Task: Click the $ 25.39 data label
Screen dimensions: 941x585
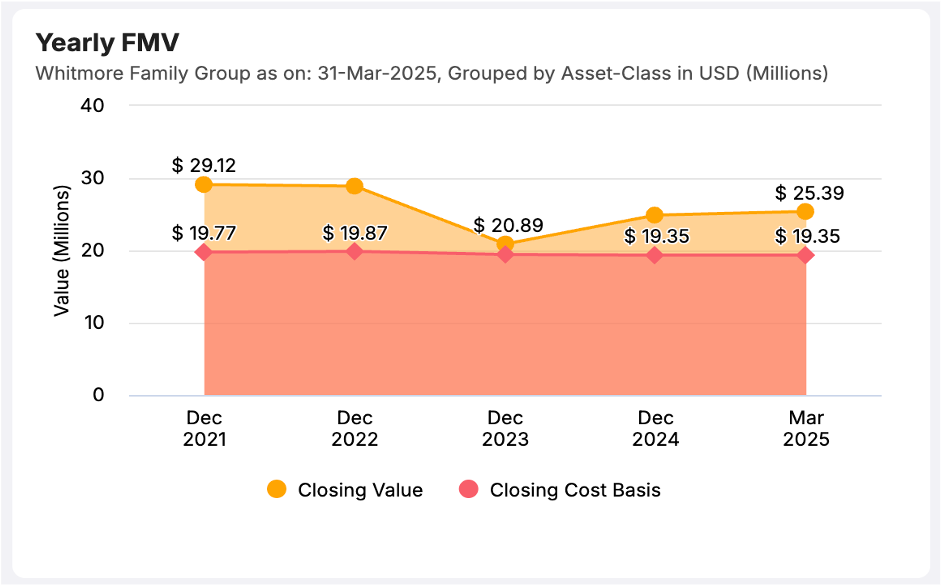Action: pyautogui.click(x=805, y=192)
